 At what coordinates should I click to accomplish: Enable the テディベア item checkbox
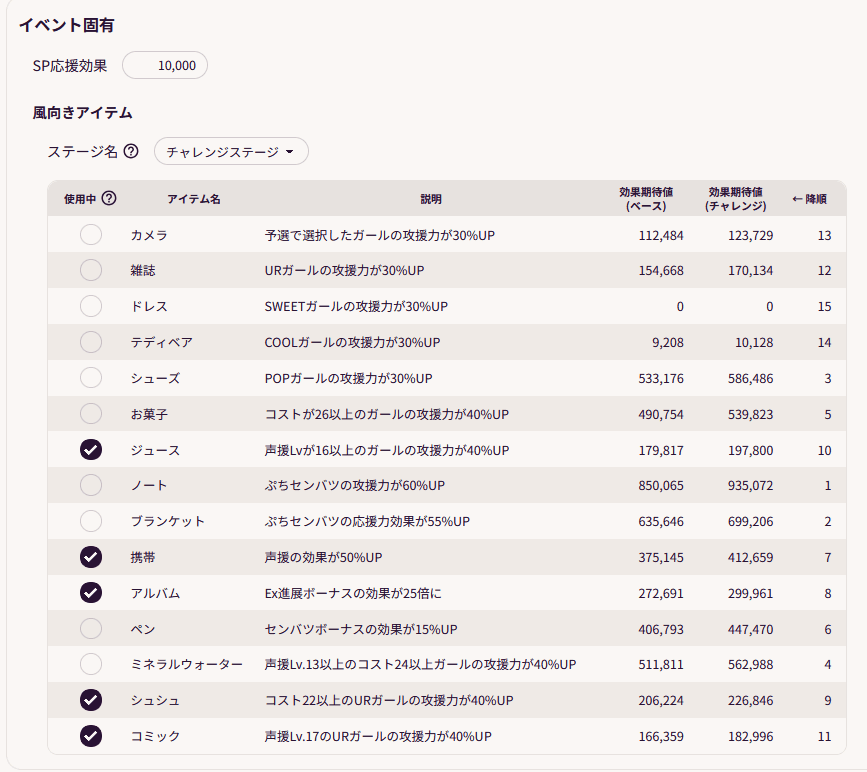pyautogui.click(x=91, y=343)
